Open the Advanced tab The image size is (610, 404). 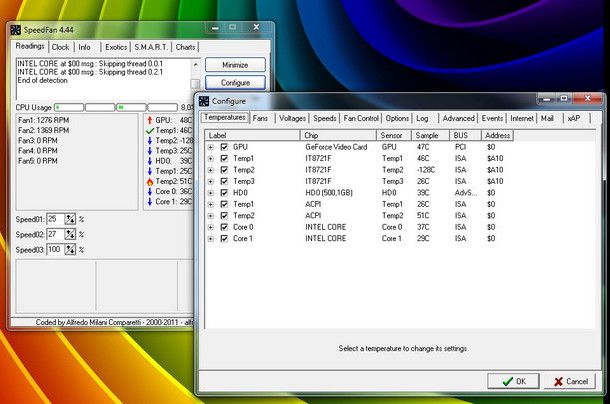pyautogui.click(x=459, y=118)
